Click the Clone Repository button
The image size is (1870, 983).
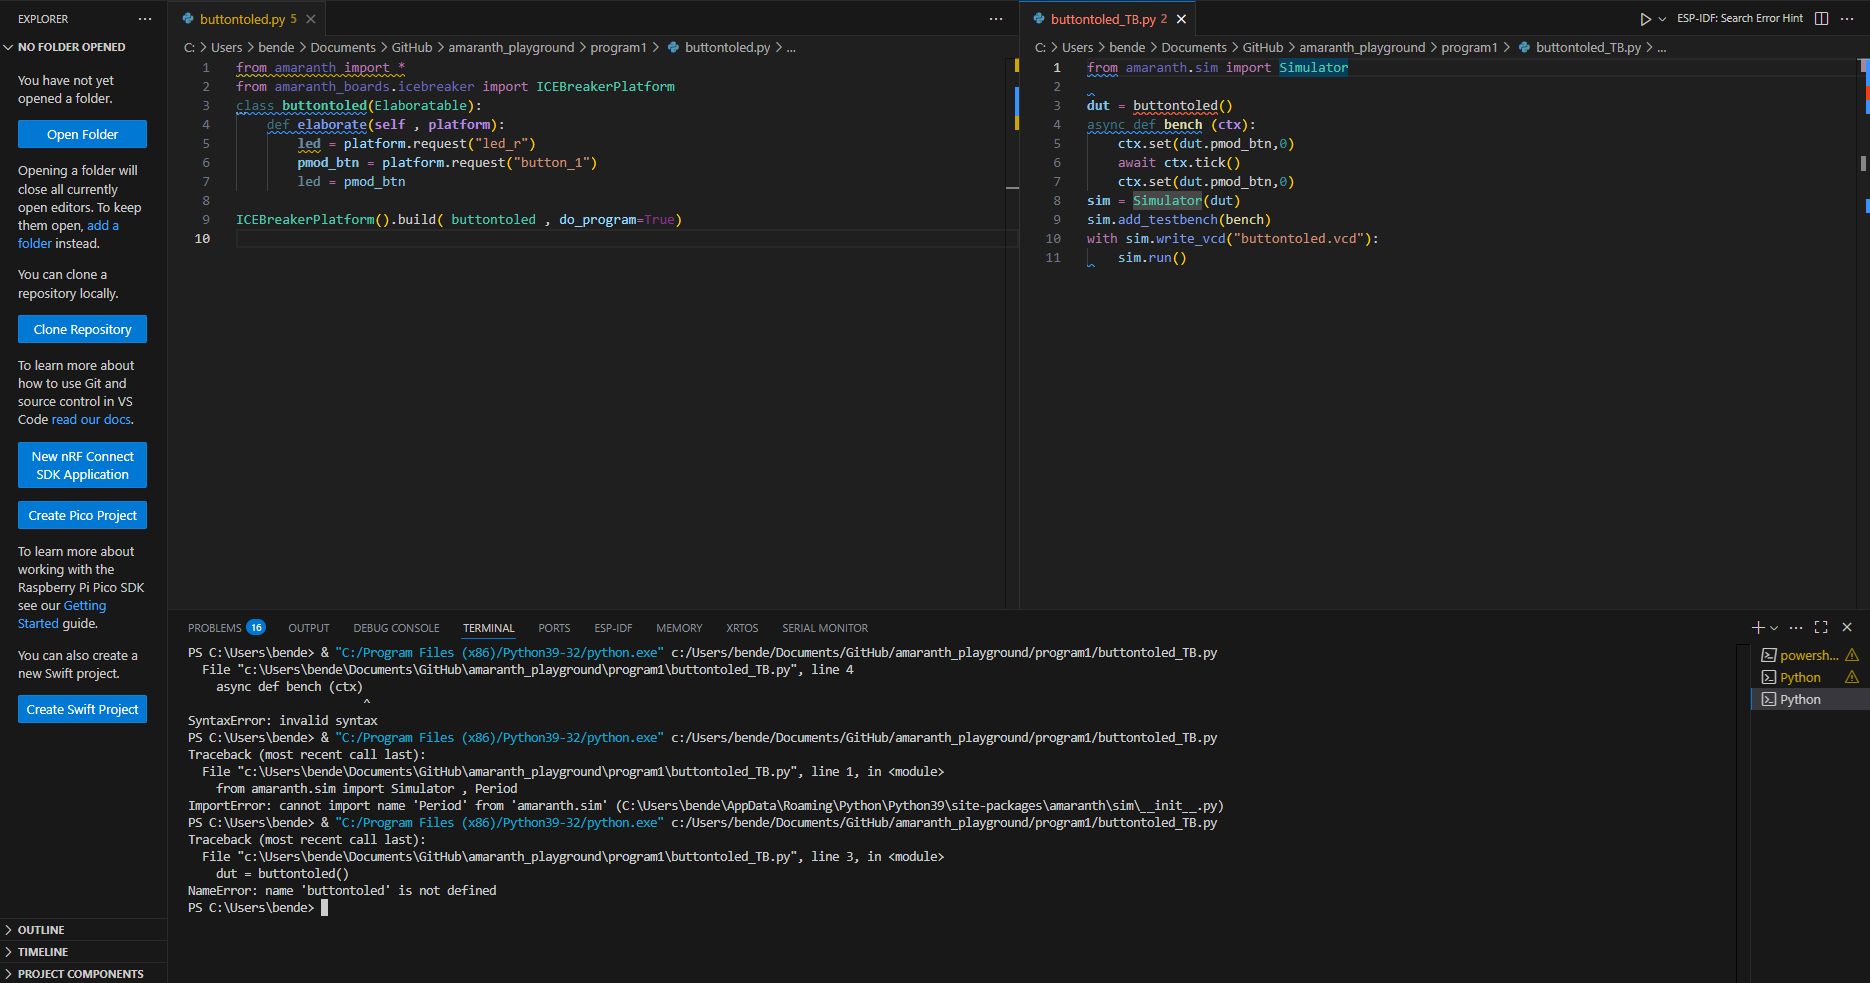[82, 329]
